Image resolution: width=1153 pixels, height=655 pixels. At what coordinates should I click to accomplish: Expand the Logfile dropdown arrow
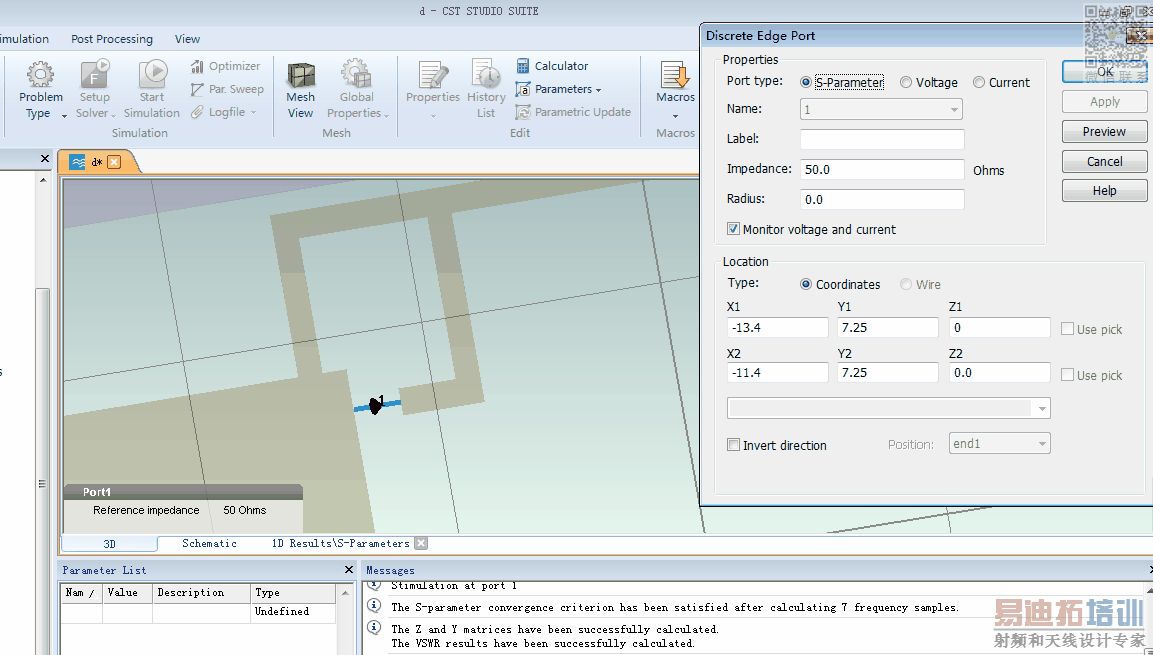254,112
